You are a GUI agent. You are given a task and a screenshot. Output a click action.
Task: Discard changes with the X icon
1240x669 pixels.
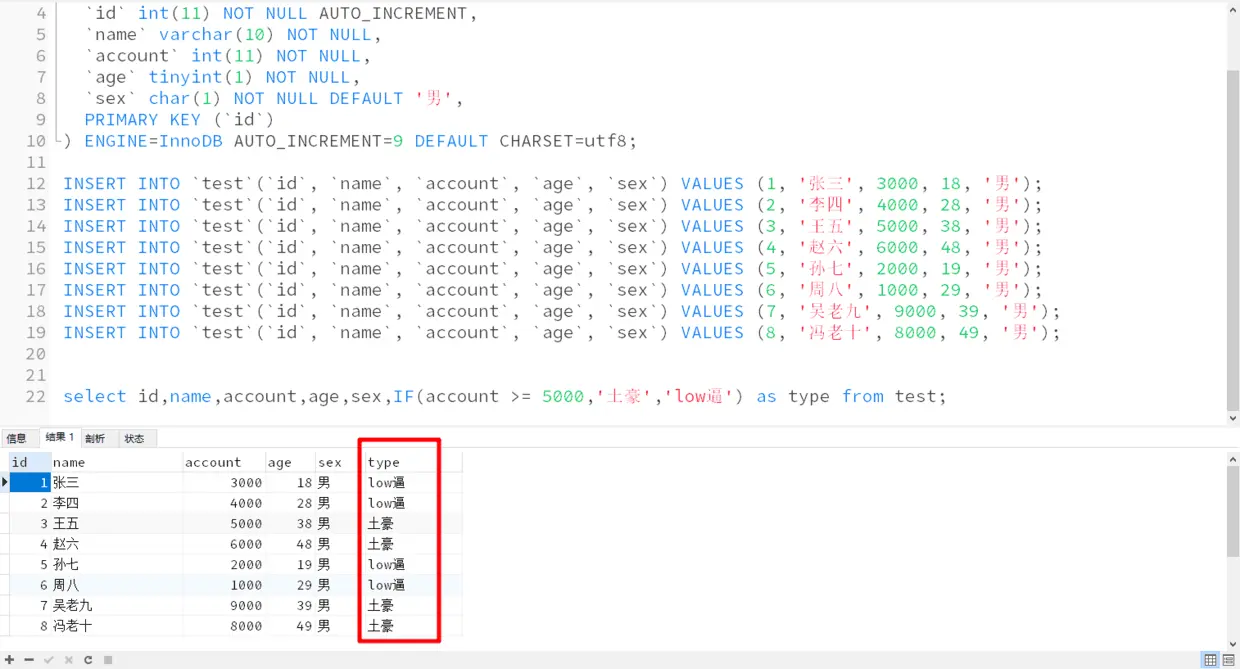69,660
